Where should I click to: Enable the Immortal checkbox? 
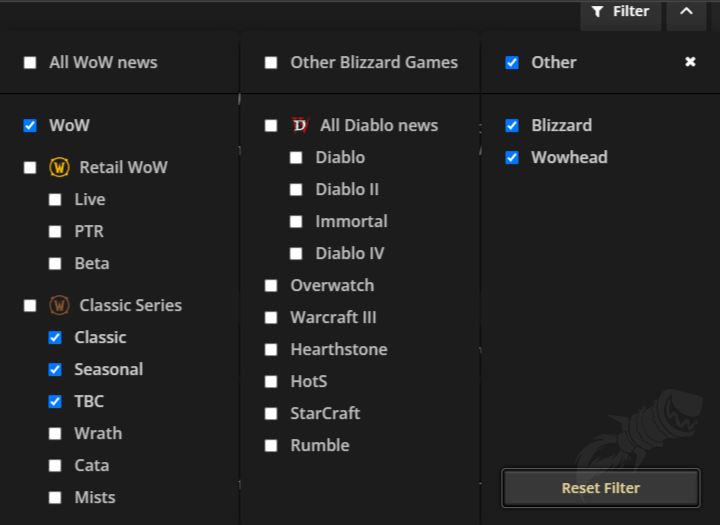click(x=296, y=222)
